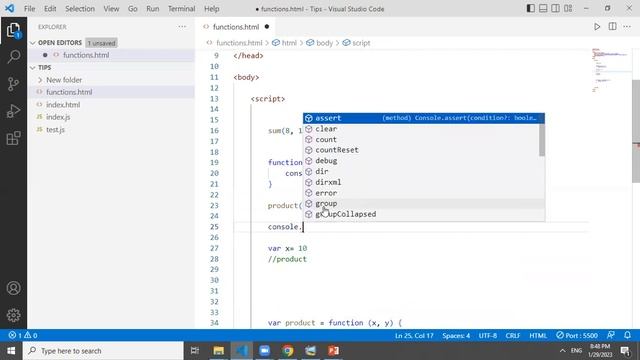Image resolution: width=640 pixels, height=360 pixels.
Task: Open the Go menu
Action: pyautogui.click(x=133, y=9)
